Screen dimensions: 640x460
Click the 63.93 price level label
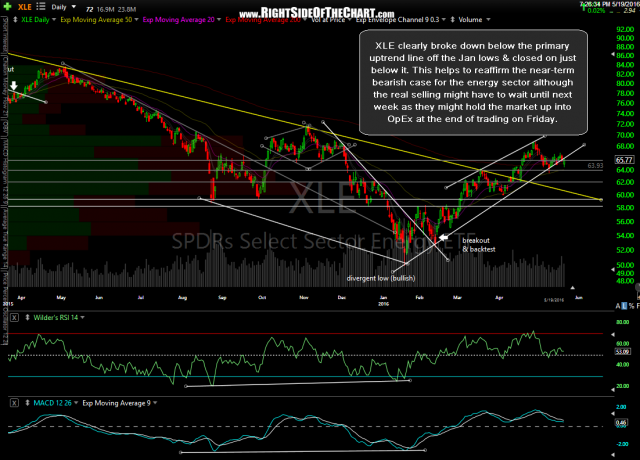click(595, 166)
